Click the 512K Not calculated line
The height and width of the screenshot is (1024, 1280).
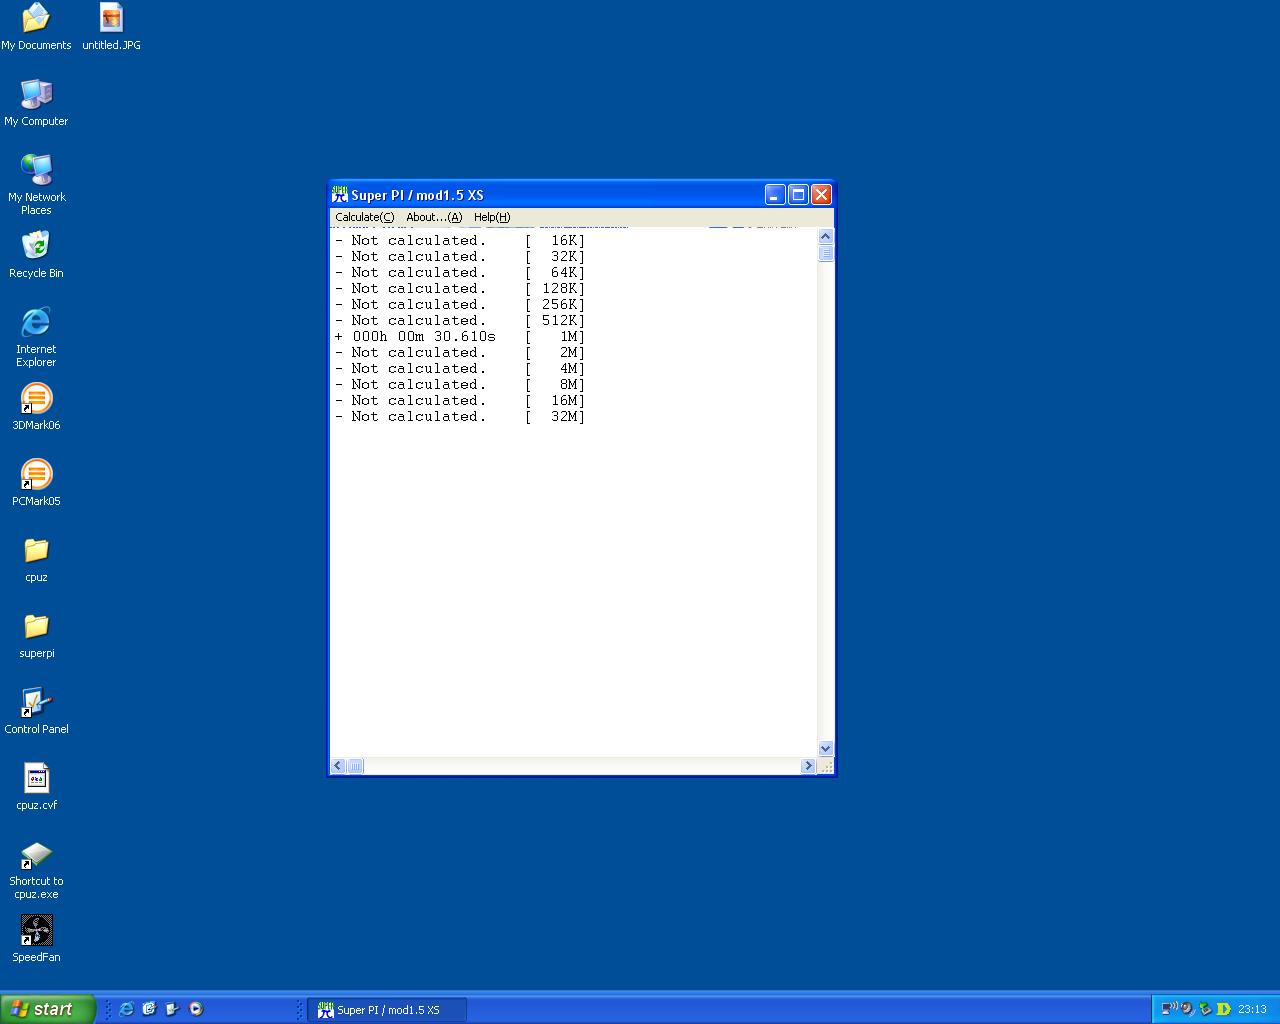tap(460, 320)
